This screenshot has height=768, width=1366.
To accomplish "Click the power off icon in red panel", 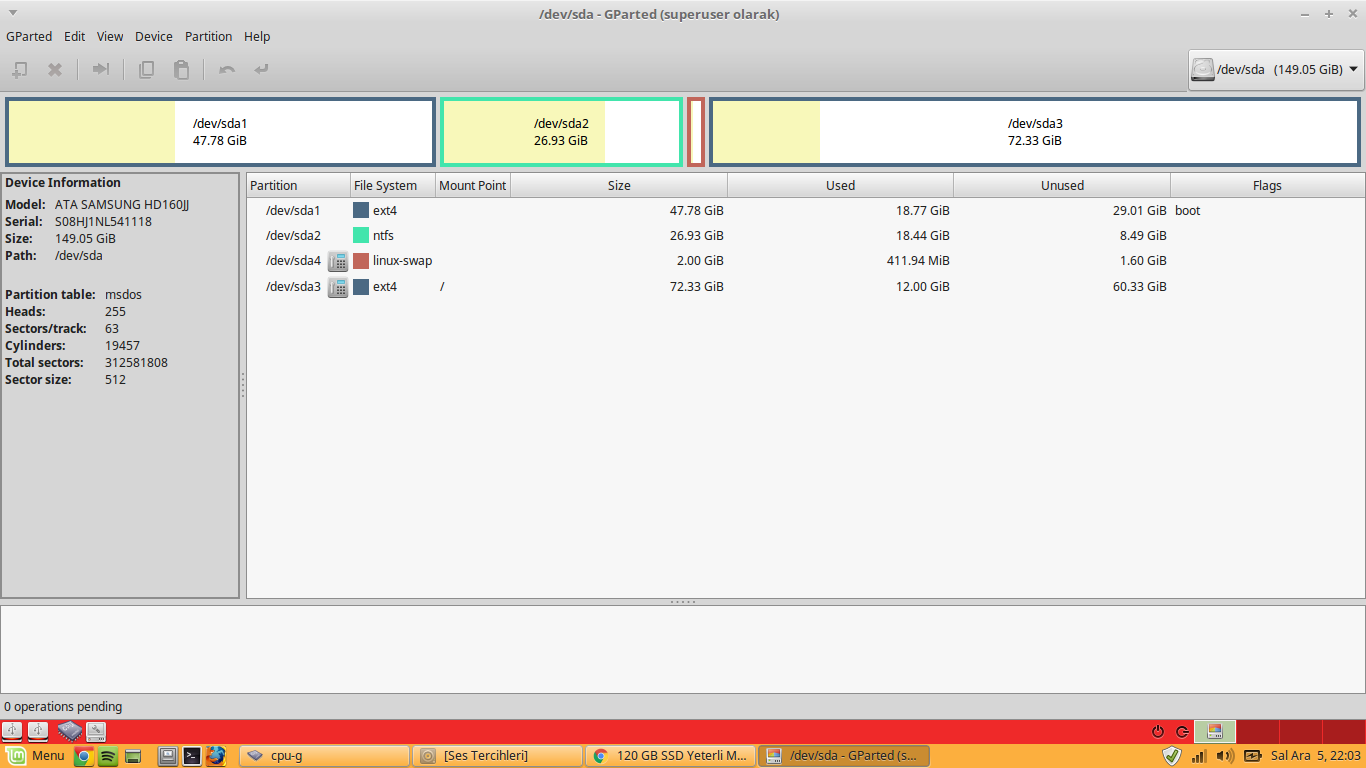I will pyautogui.click(x=1158, y=732).
